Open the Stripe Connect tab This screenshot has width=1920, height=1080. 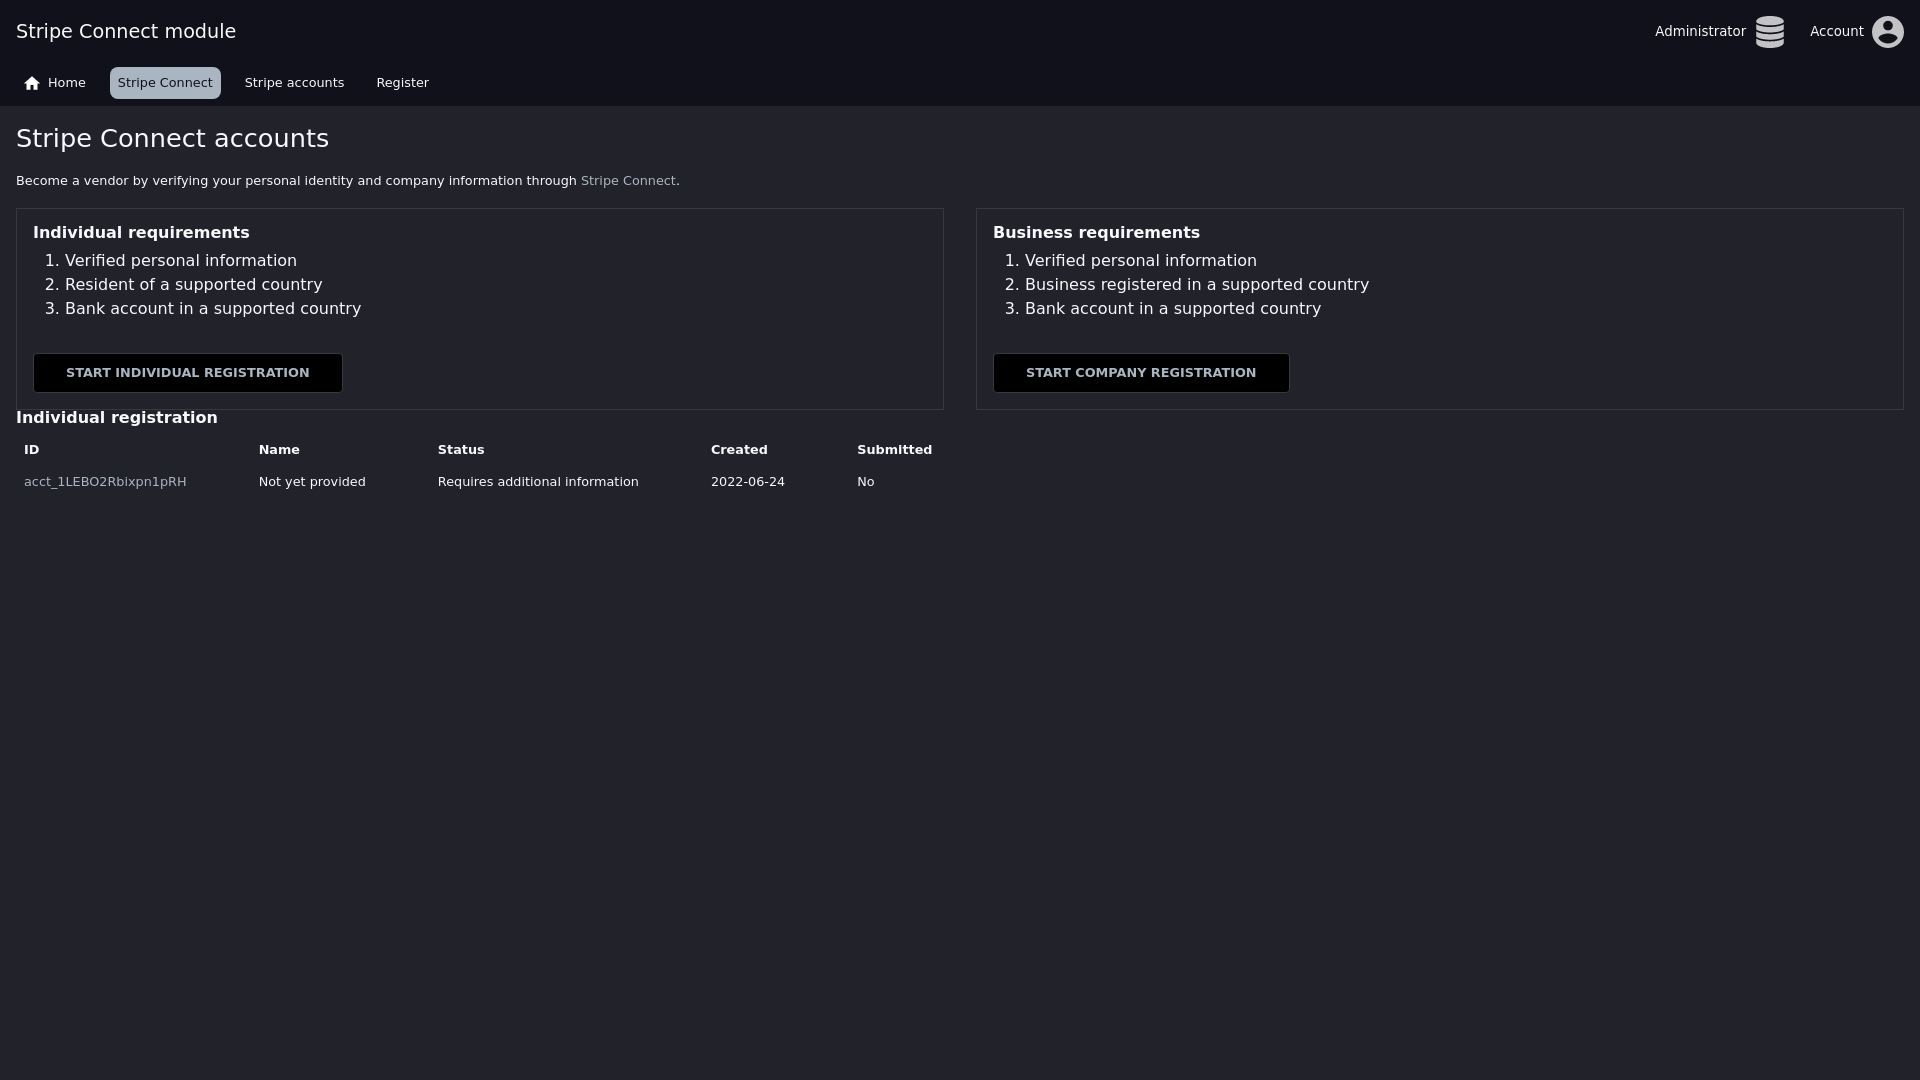[x=165, y=83]
